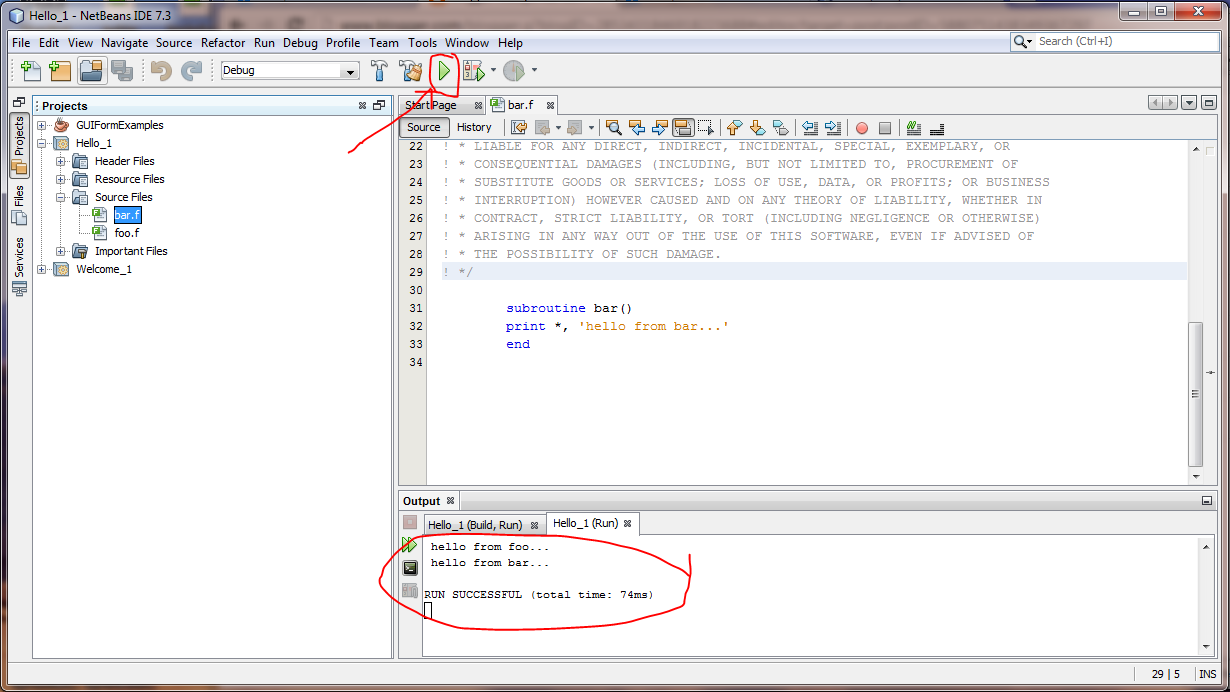Toggle rectangular selection mode

[x=705, y=127]
